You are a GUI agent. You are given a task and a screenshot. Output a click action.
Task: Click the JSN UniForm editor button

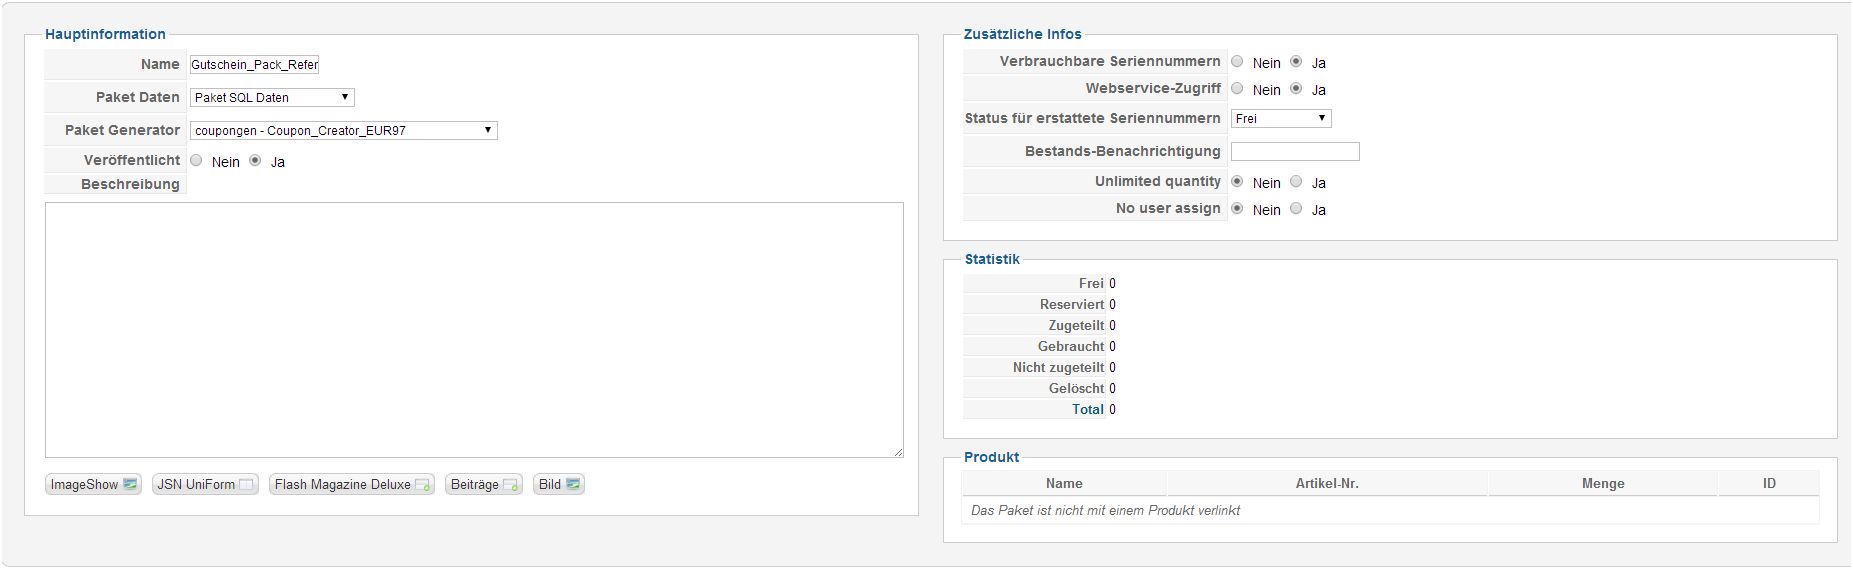(205, 485)
